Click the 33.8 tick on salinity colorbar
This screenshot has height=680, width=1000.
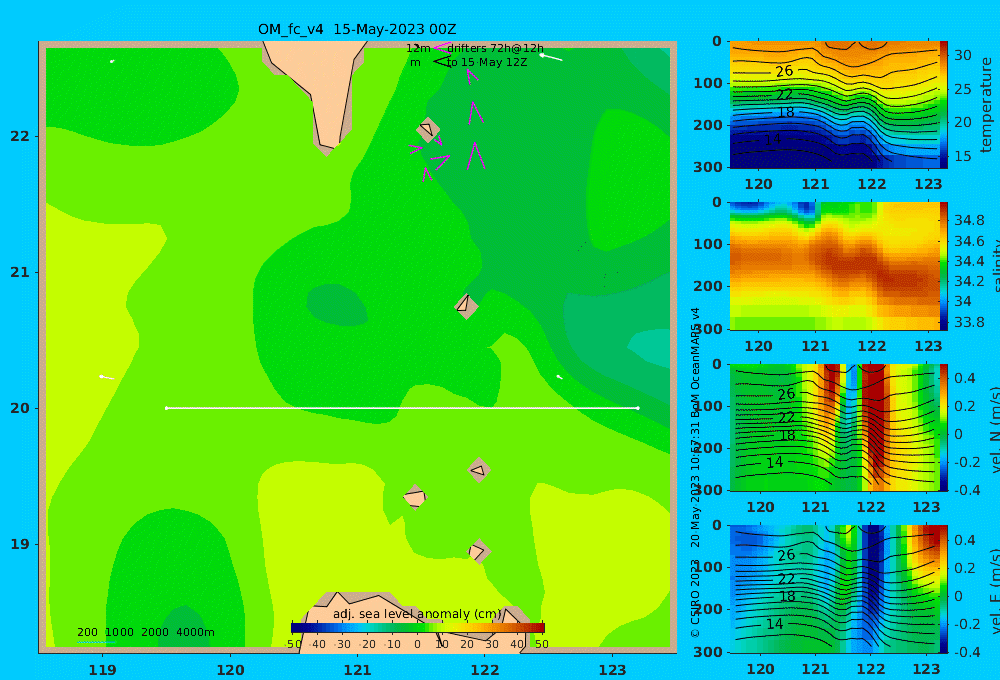[969, 322]
